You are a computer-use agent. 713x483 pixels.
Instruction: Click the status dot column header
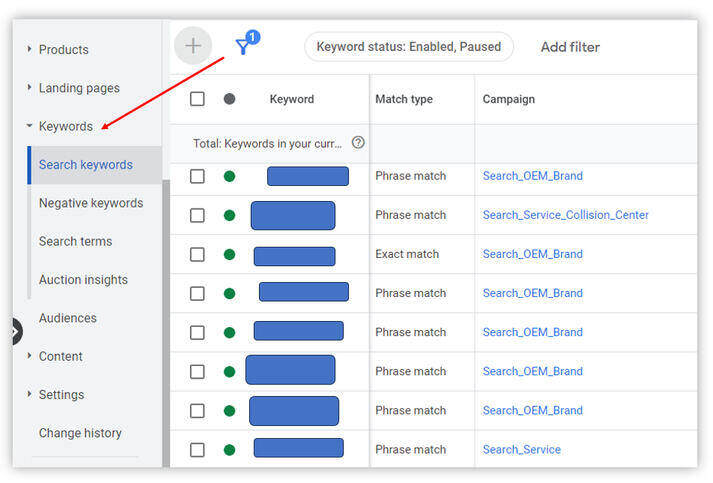point(230,99)
